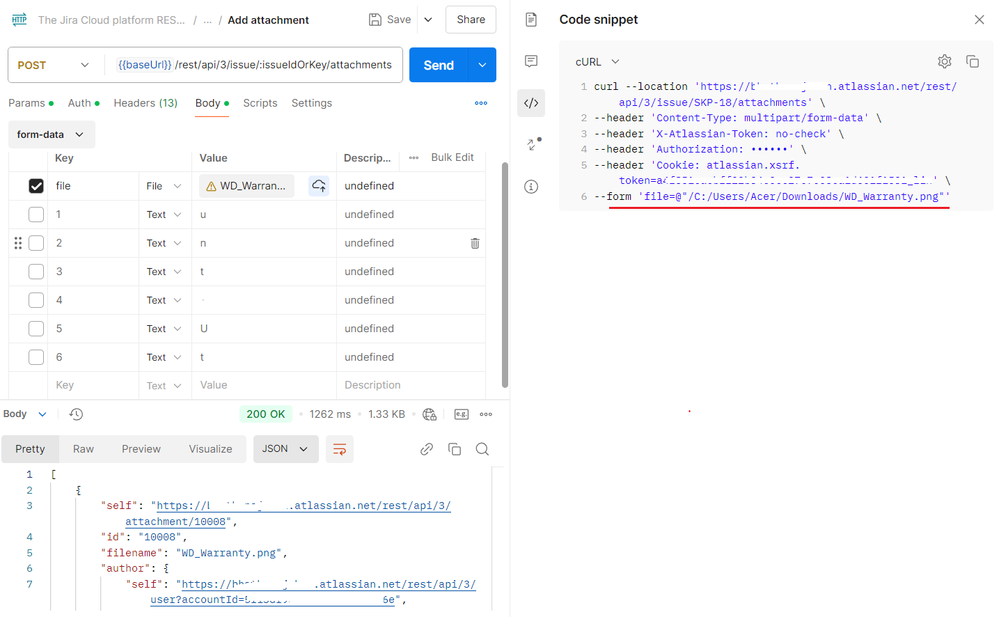The width and height of the screenshot is (999, 617).
Task: Open the Send options arrow
Action: [x=482, y=65]
